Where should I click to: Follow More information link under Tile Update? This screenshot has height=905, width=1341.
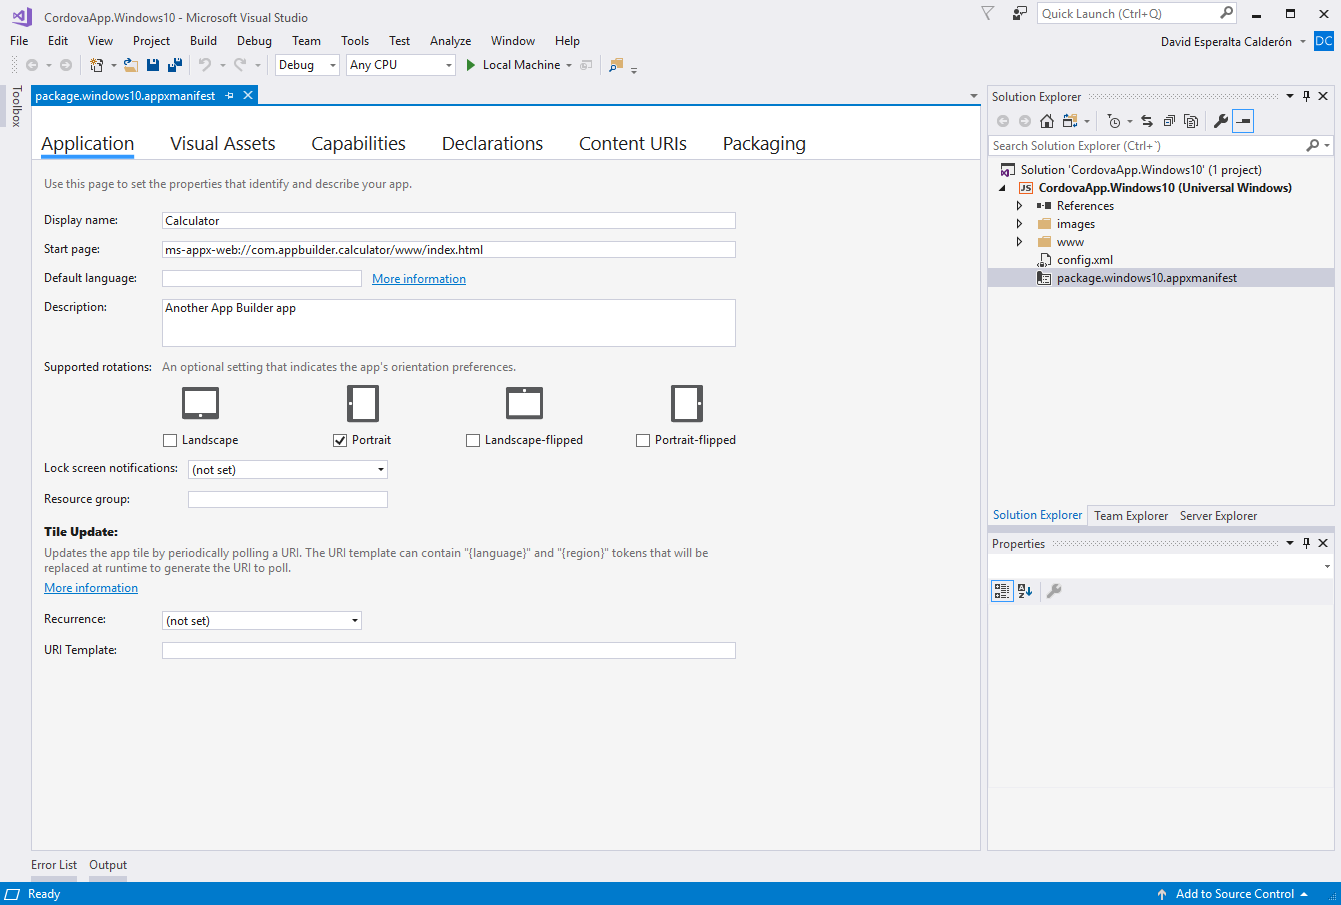91,588
